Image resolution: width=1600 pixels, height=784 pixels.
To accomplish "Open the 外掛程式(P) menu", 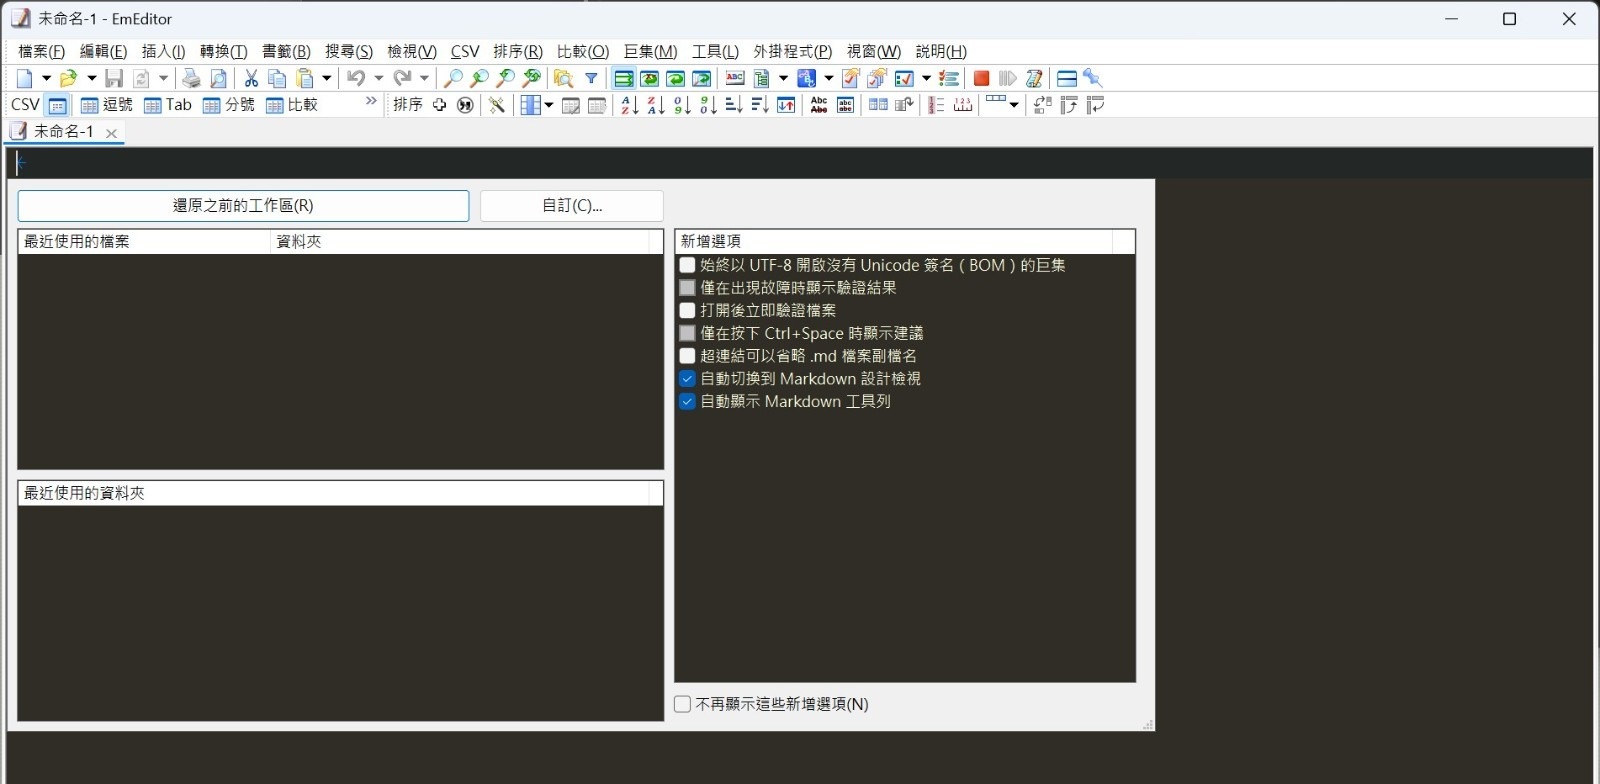I will 792,51.
